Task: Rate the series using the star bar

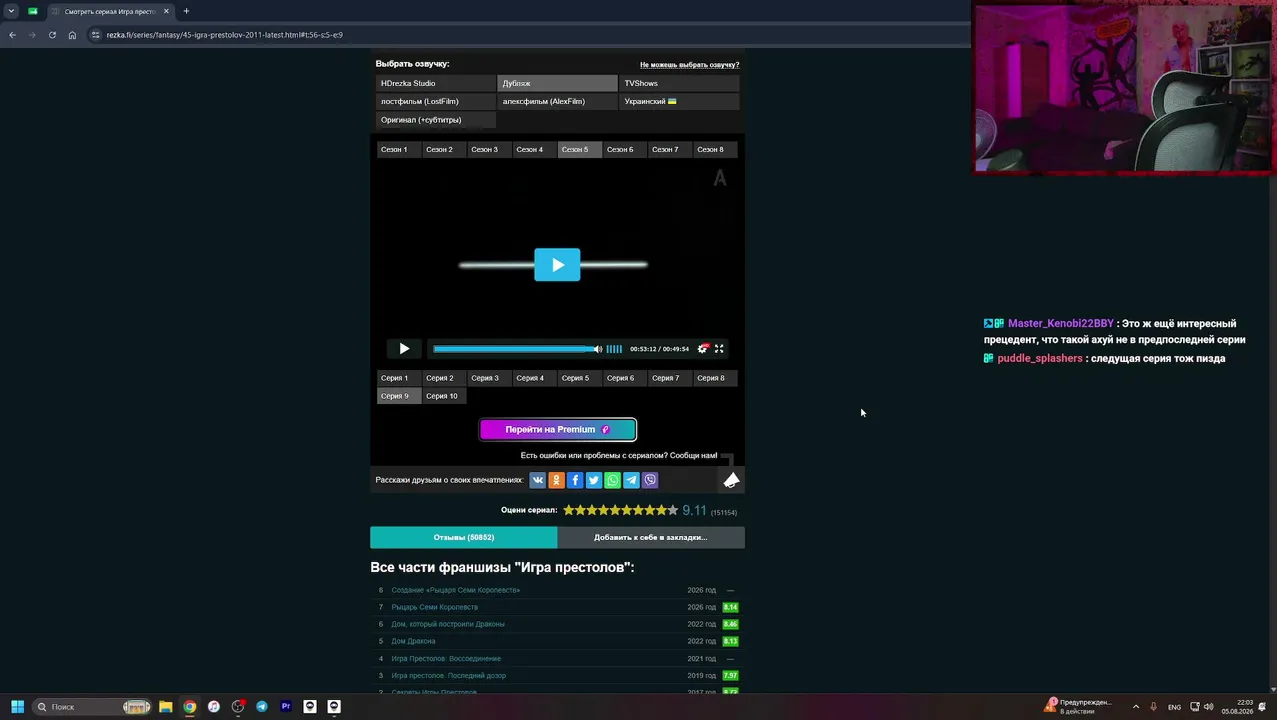Action: tap(620, 510)
